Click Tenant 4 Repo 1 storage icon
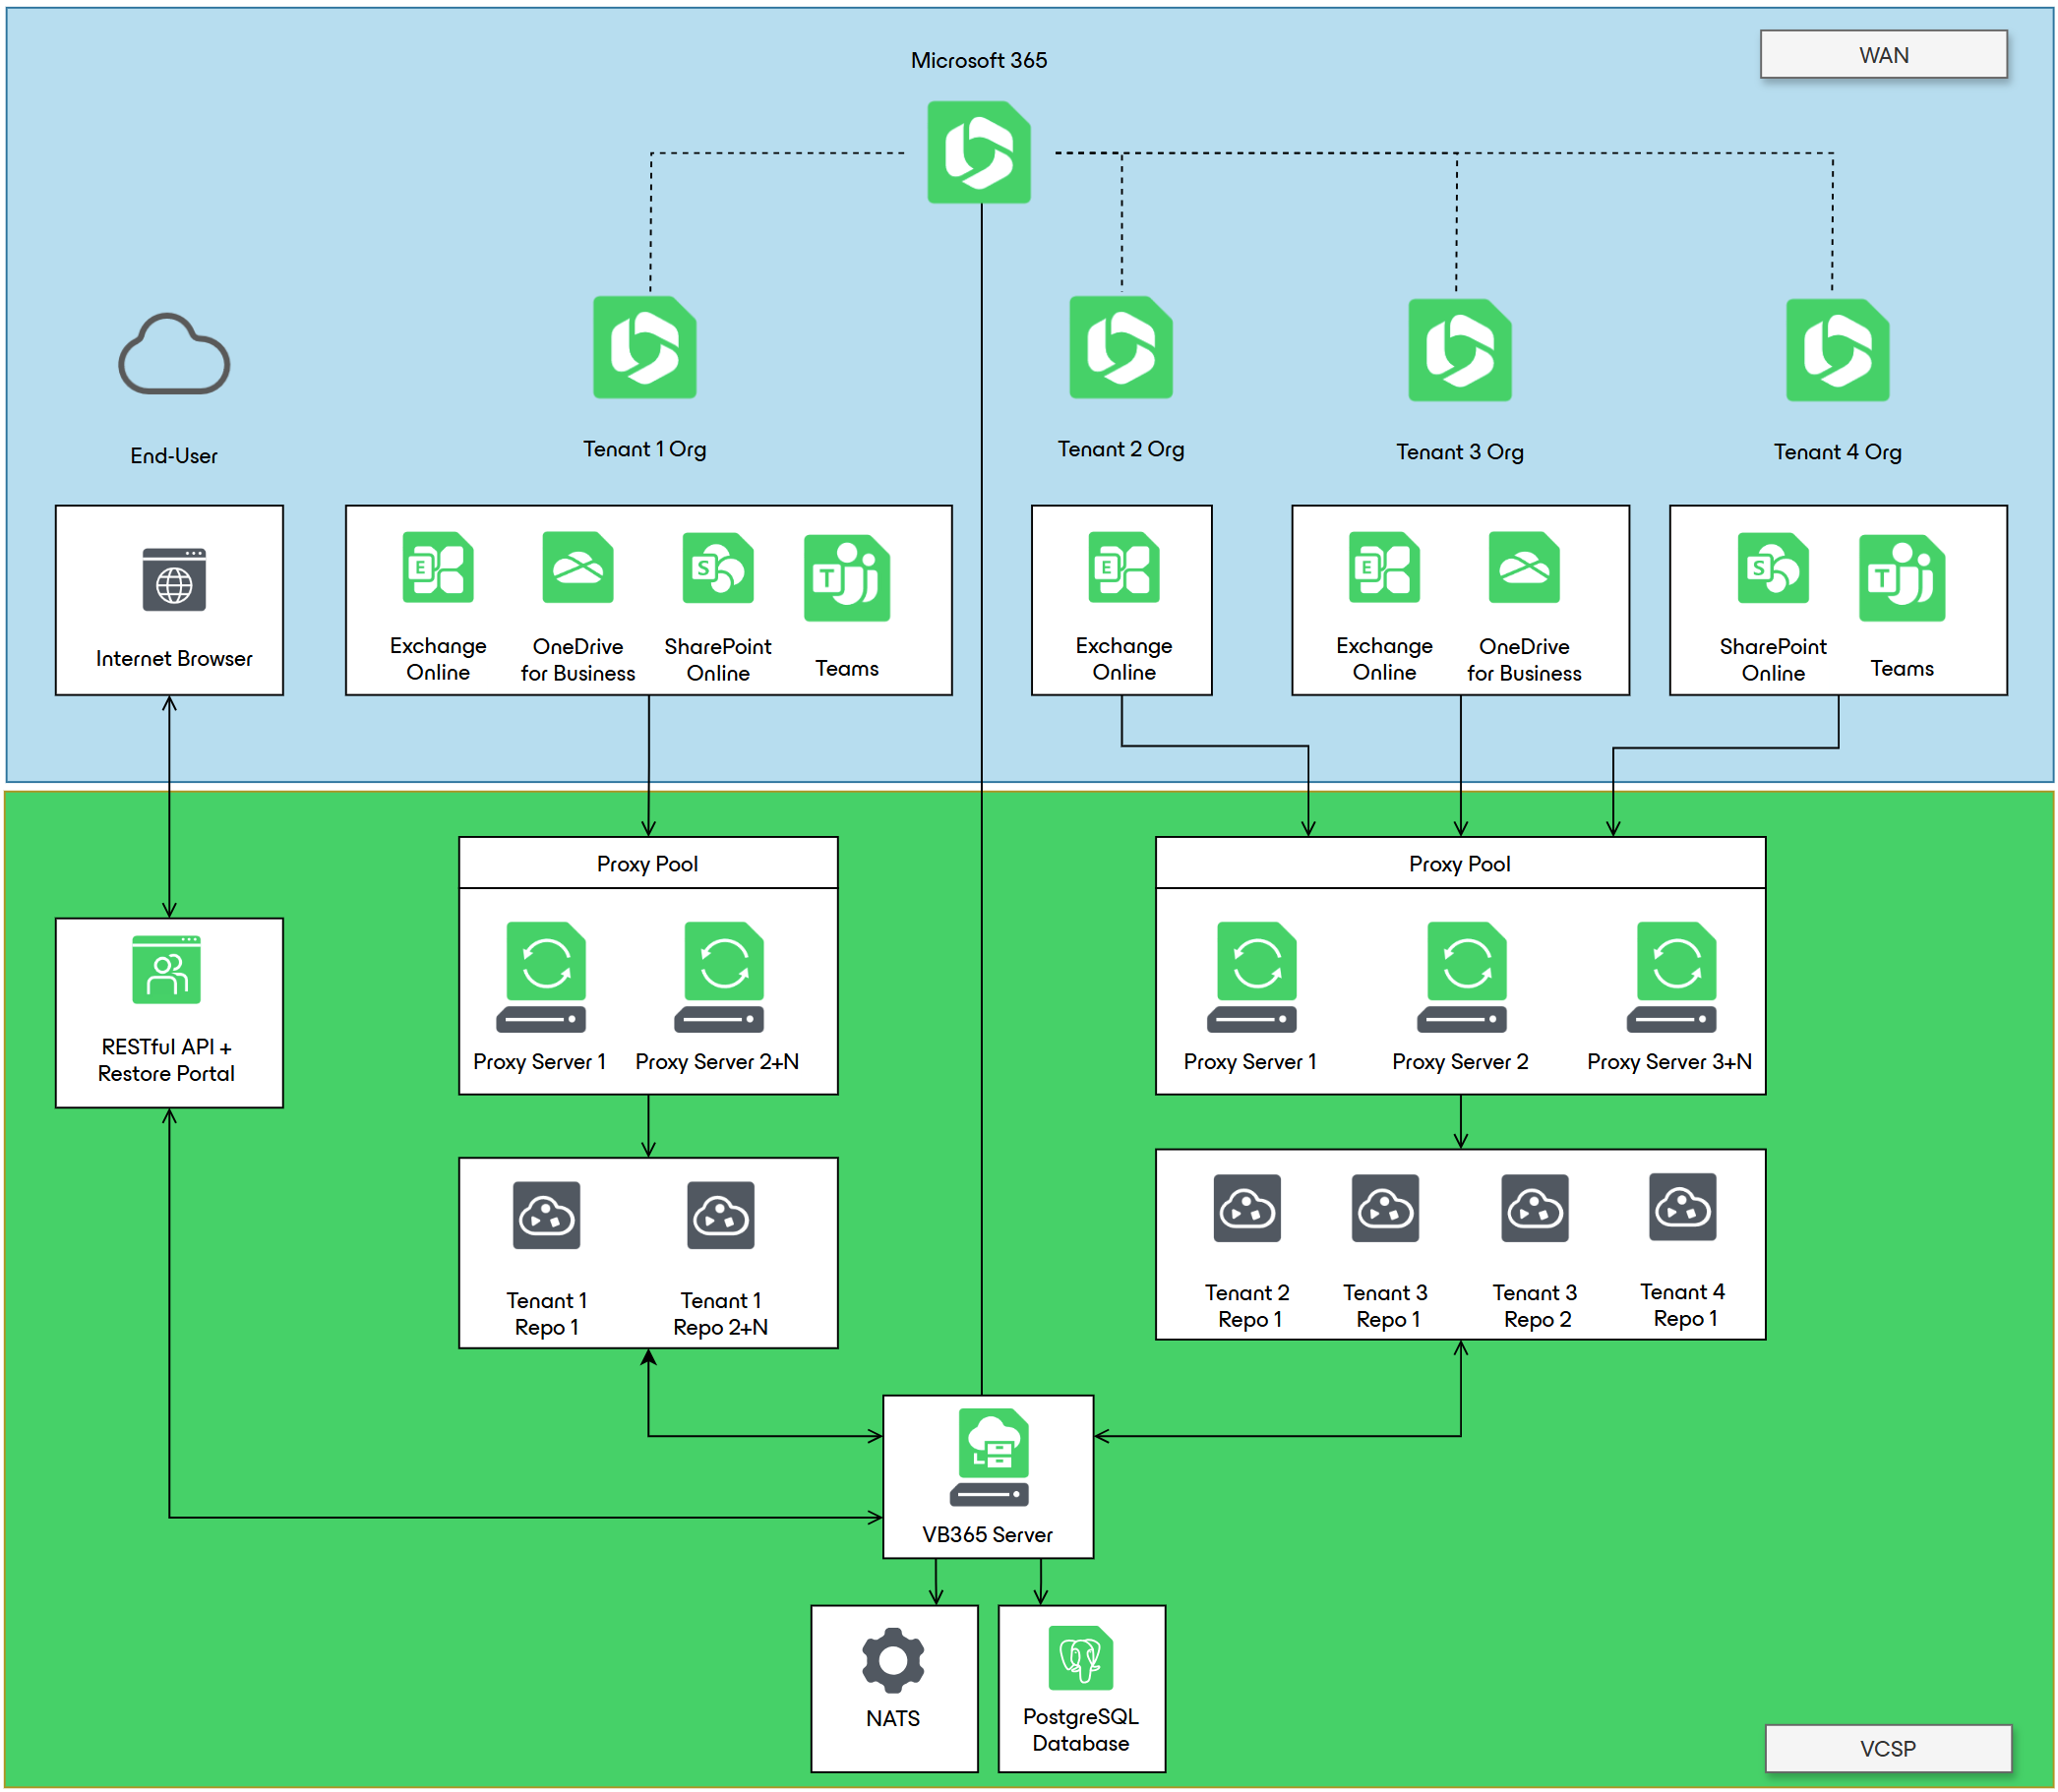The height and width of the screenshot is (1792, 2058). click(x=1682, y=1206)
